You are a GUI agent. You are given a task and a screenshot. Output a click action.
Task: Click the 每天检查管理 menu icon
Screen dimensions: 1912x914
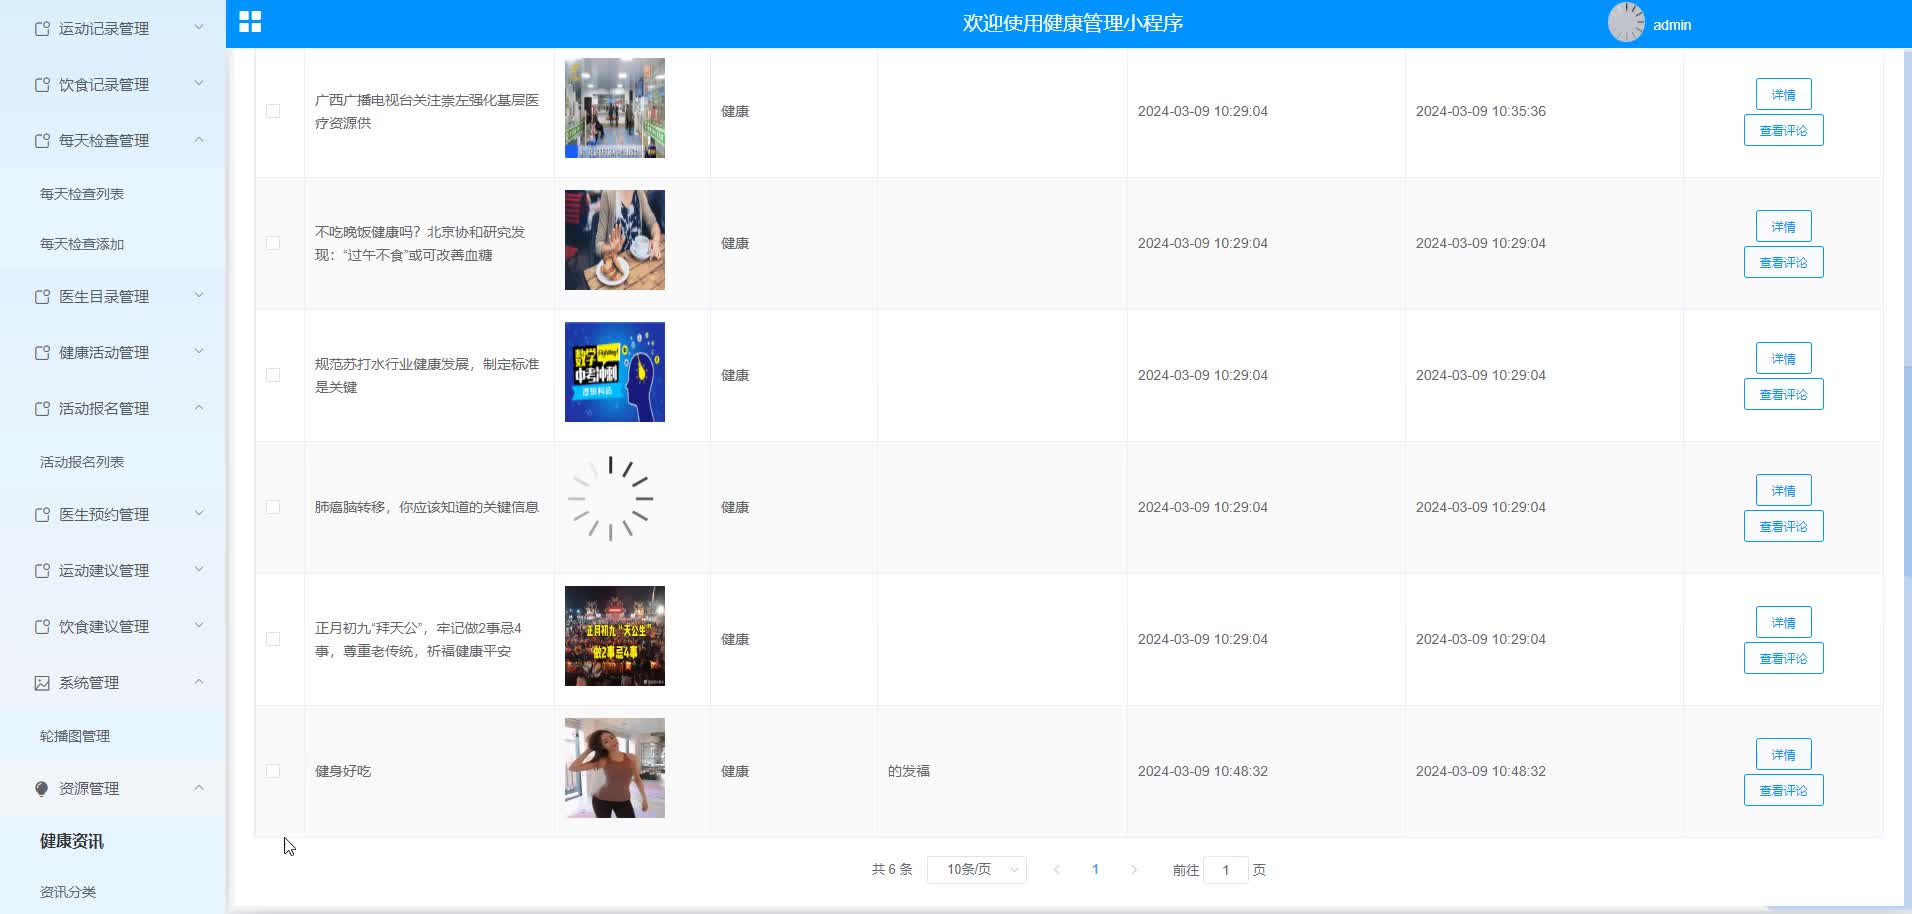(x=42, y=141)
